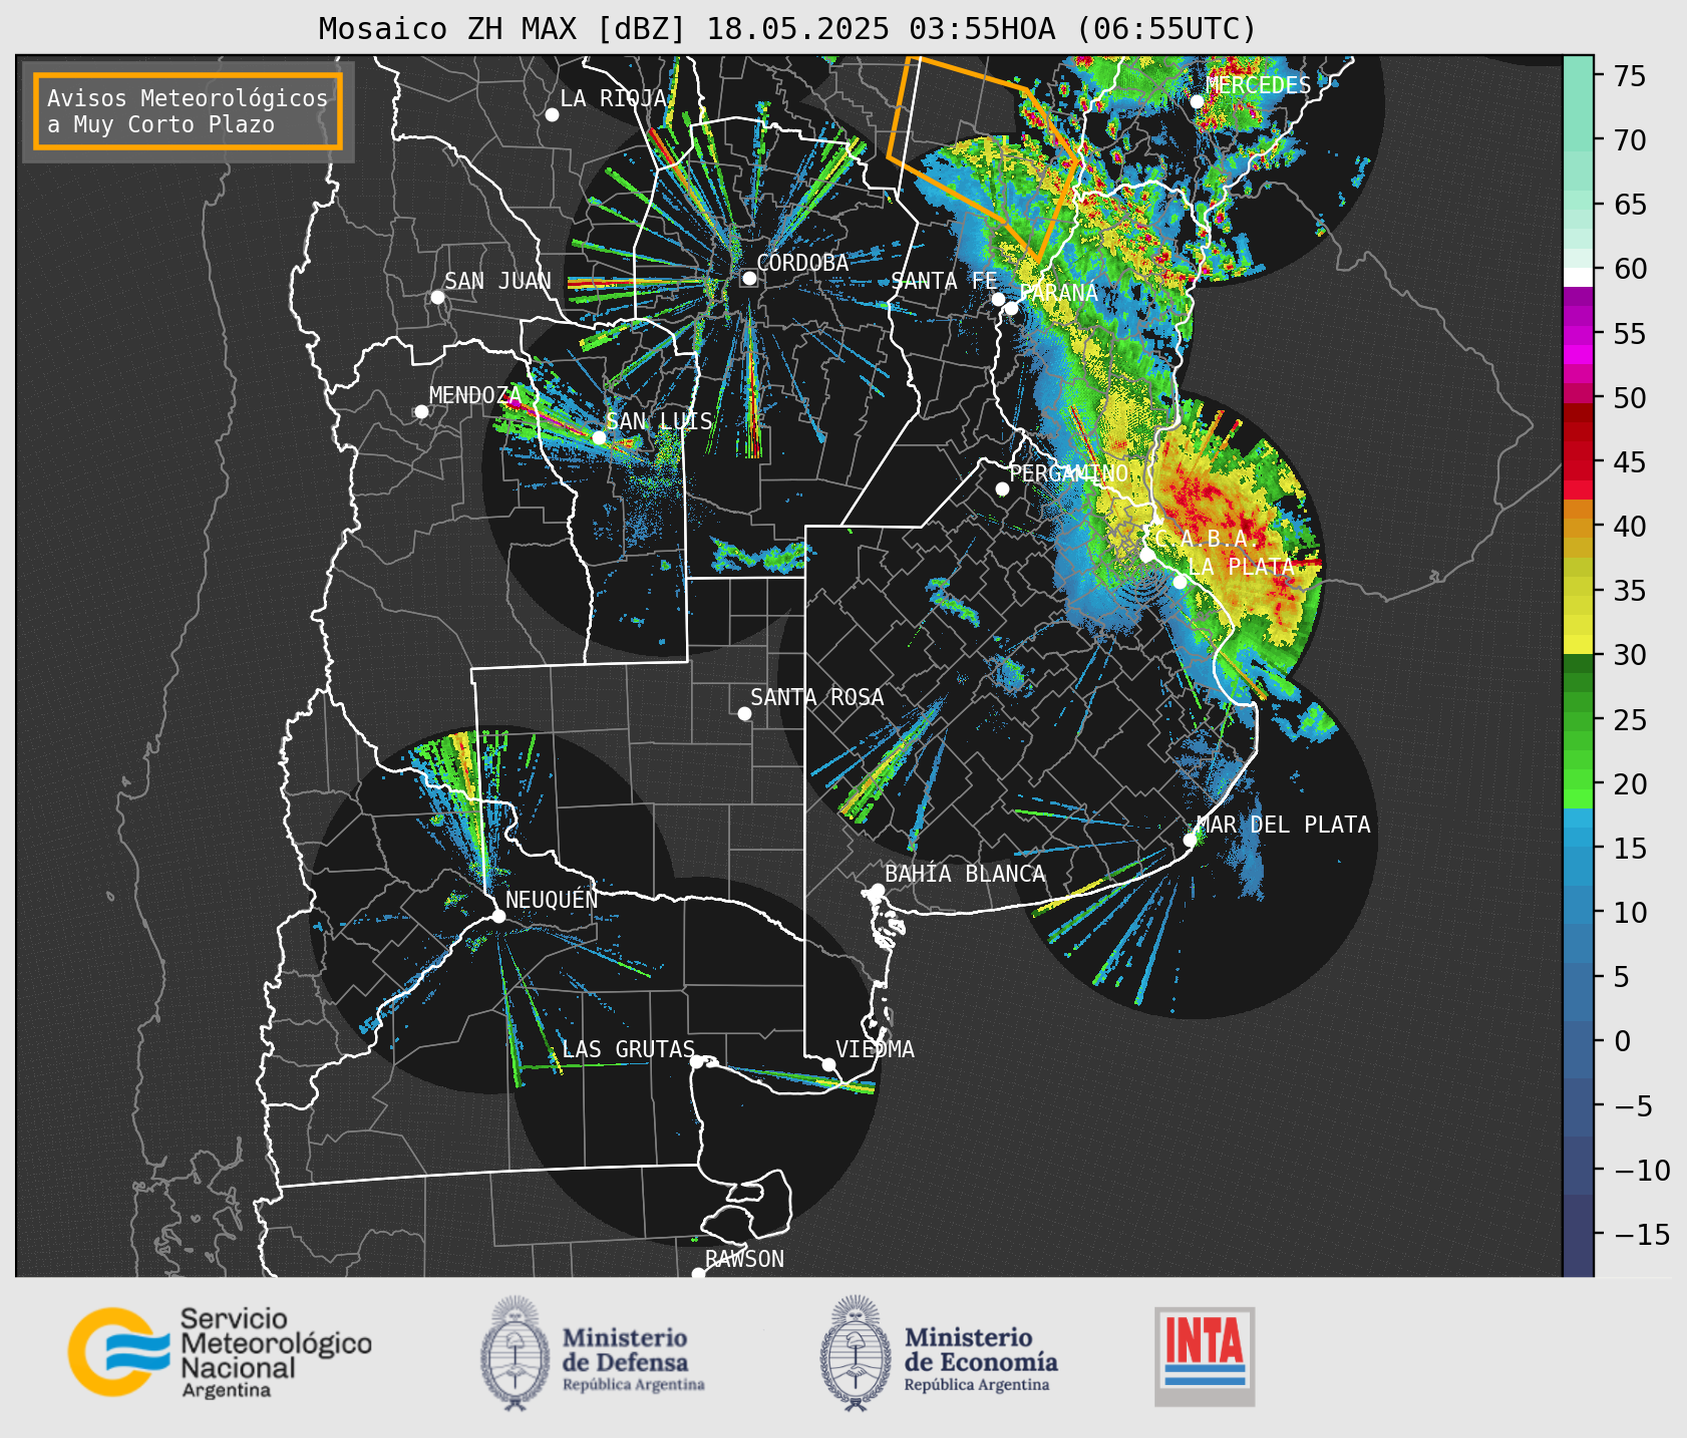
Task: Select the SANTA ROSA city label
Action: pos(817,698)
